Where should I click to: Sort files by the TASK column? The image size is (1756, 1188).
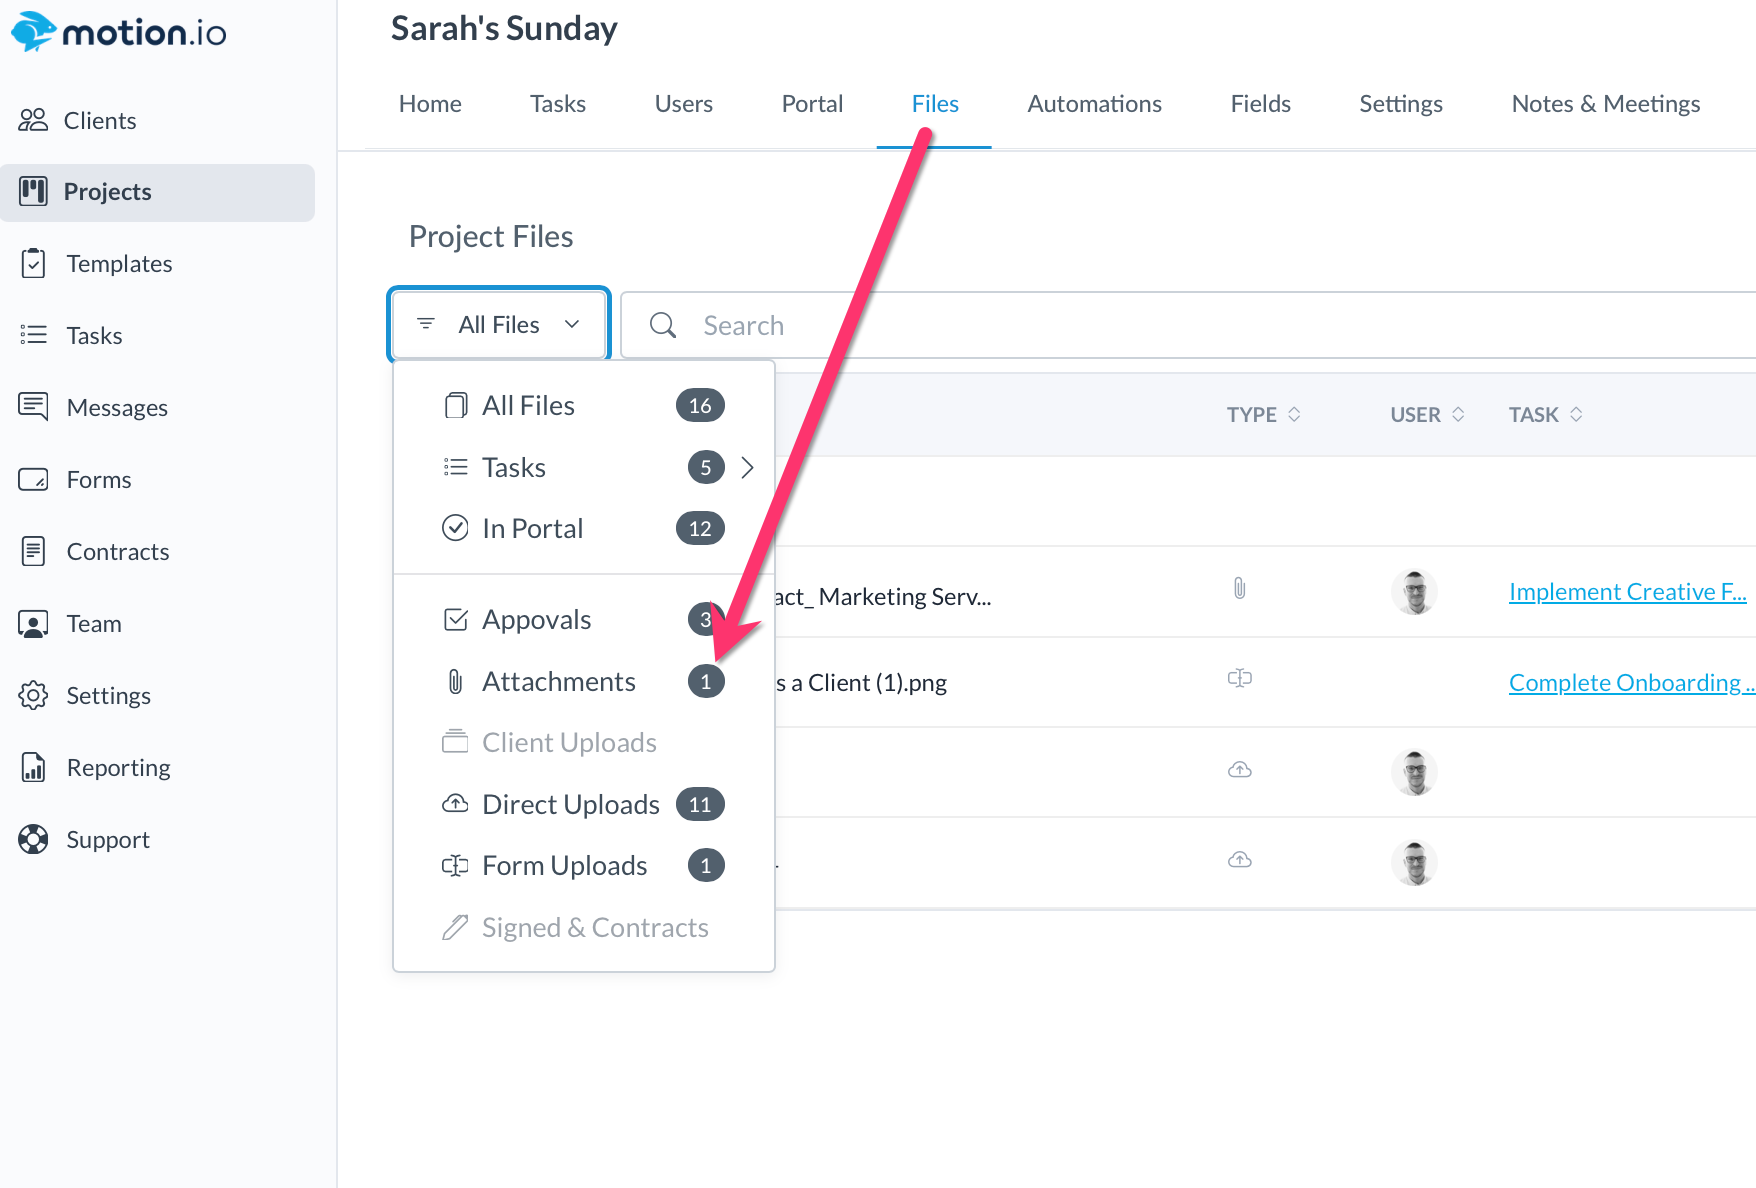(1545, 415)
